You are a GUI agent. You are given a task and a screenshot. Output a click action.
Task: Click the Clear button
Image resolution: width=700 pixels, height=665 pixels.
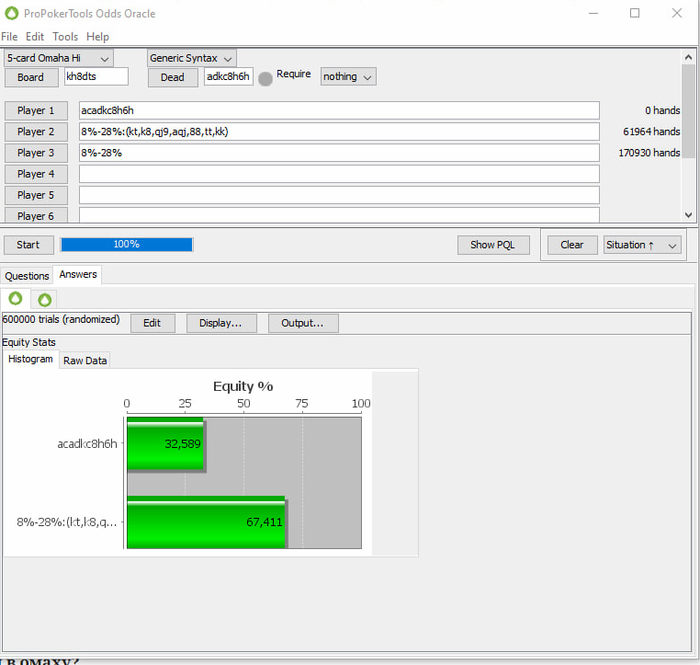(572, 245)
